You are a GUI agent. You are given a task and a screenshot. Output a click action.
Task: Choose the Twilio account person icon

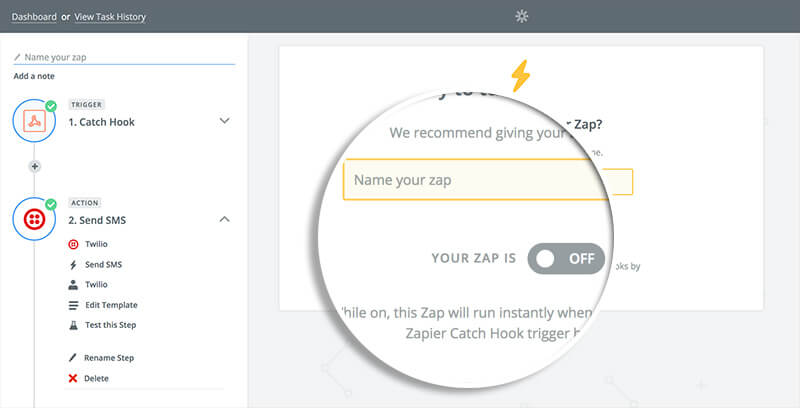pyautogui.click(x=73, y=285)
